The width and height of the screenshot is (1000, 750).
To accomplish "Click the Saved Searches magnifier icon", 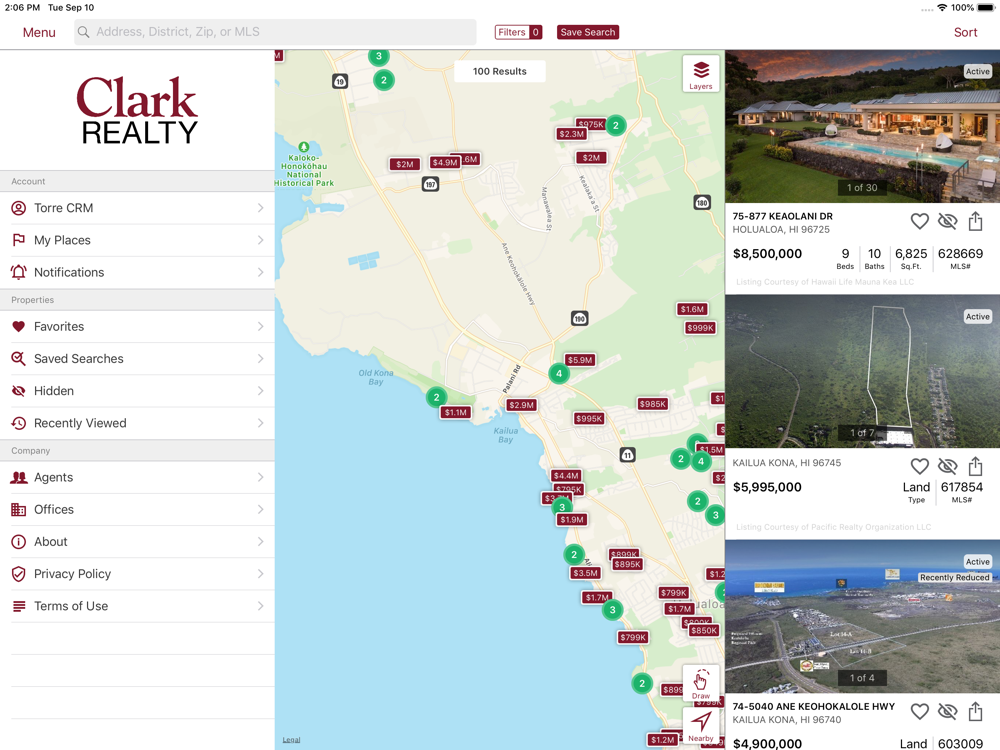I will point(18,358).
